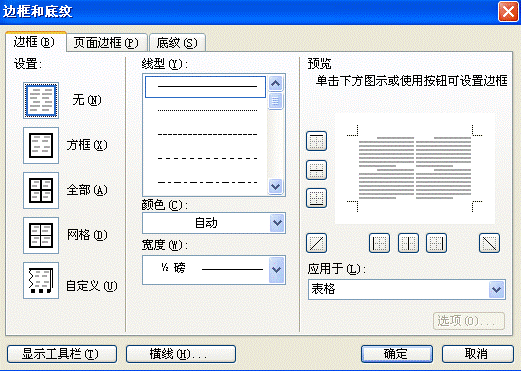Select the 自定义 (Custom) border setting icon
521x371 pixels.
(41, 280)
